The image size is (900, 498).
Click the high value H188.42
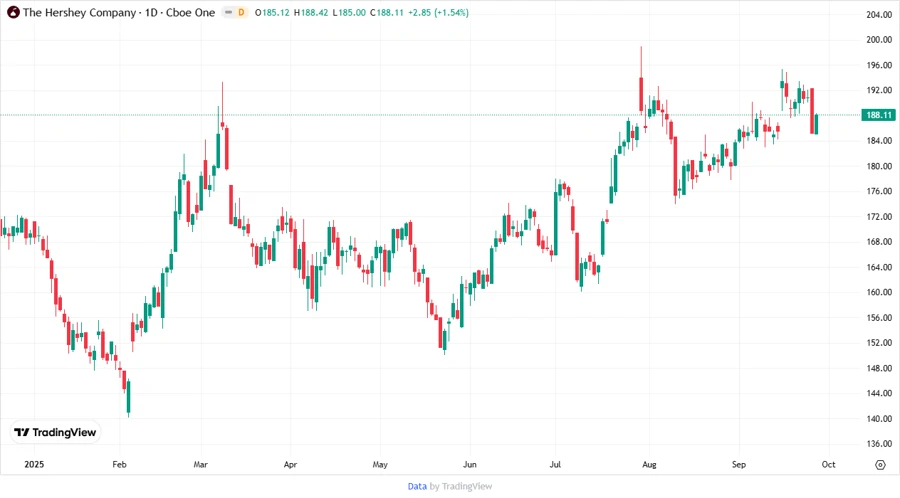click(x=311, y=12)
